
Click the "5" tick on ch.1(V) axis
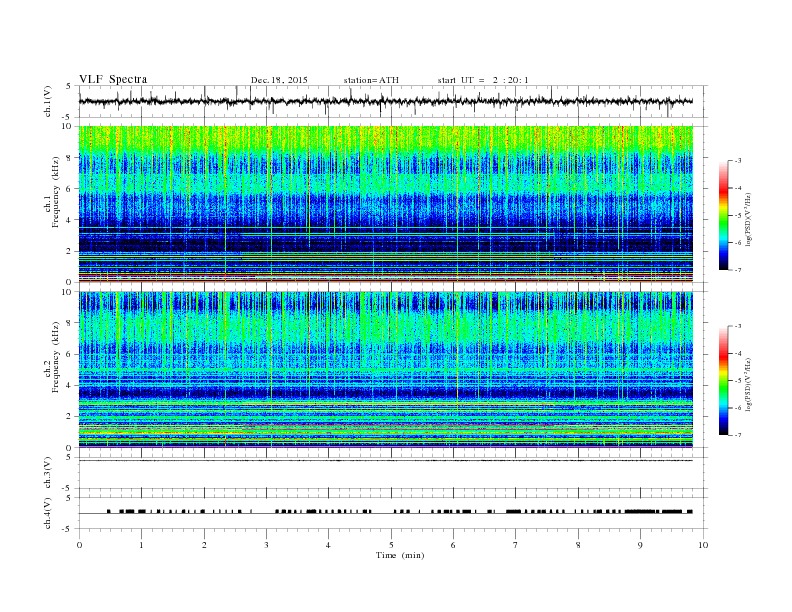(69, 86)
